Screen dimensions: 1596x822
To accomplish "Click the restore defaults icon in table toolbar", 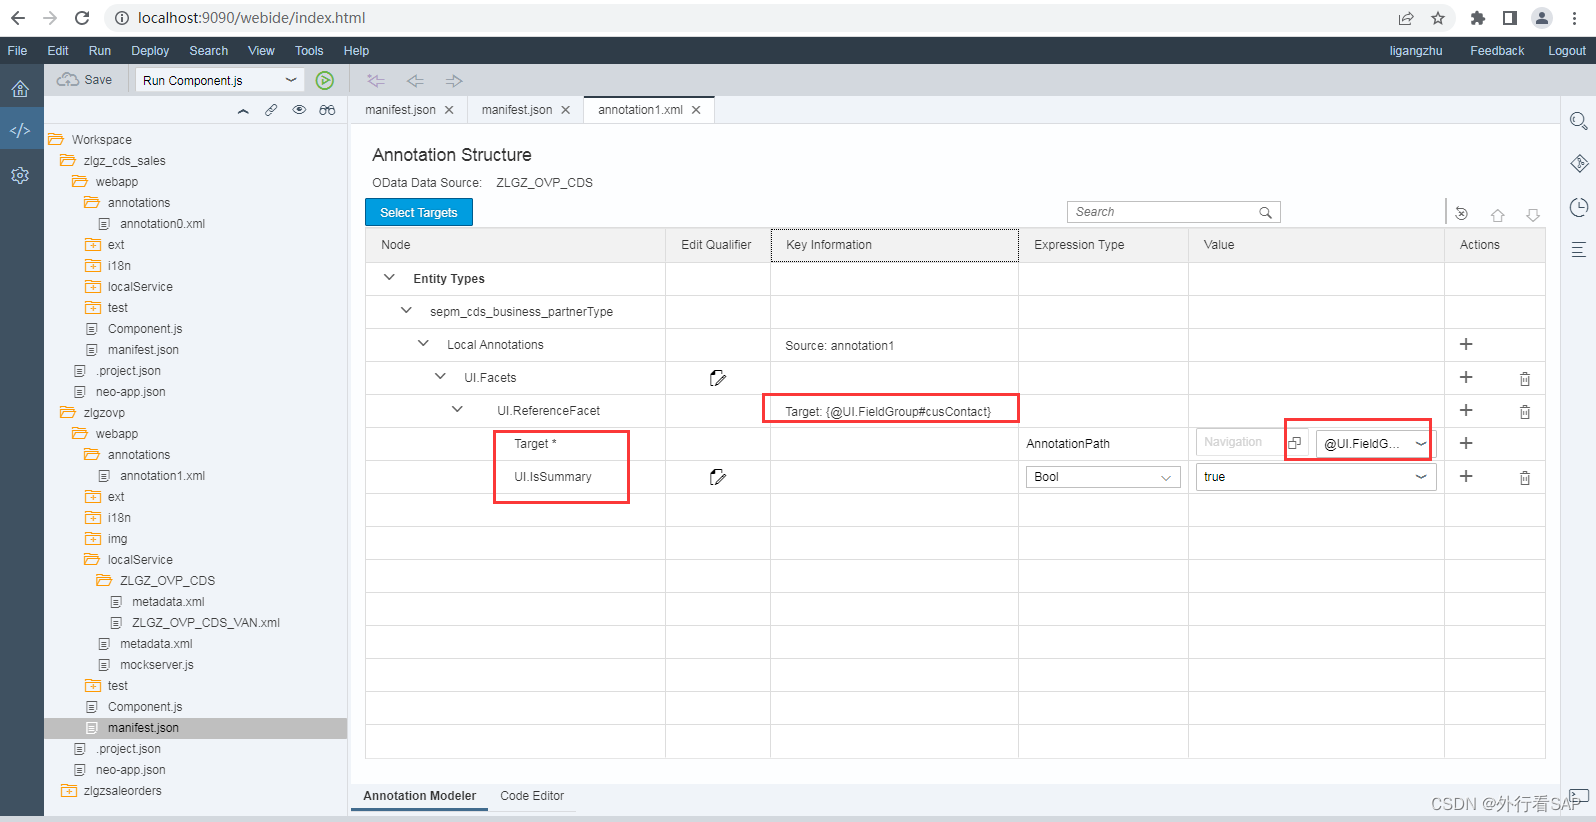I will click(x=1461, y=213).
